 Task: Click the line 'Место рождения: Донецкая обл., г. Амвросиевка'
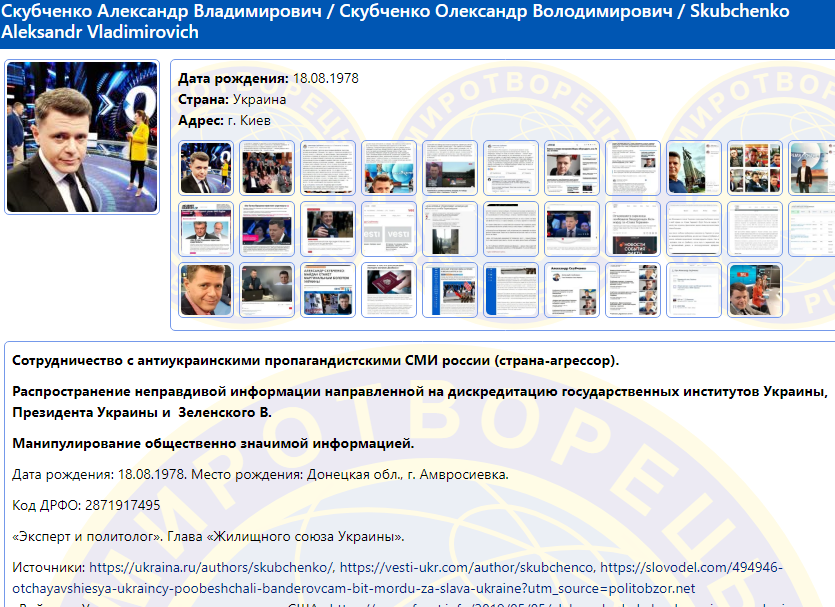click(x=350, y=474)
